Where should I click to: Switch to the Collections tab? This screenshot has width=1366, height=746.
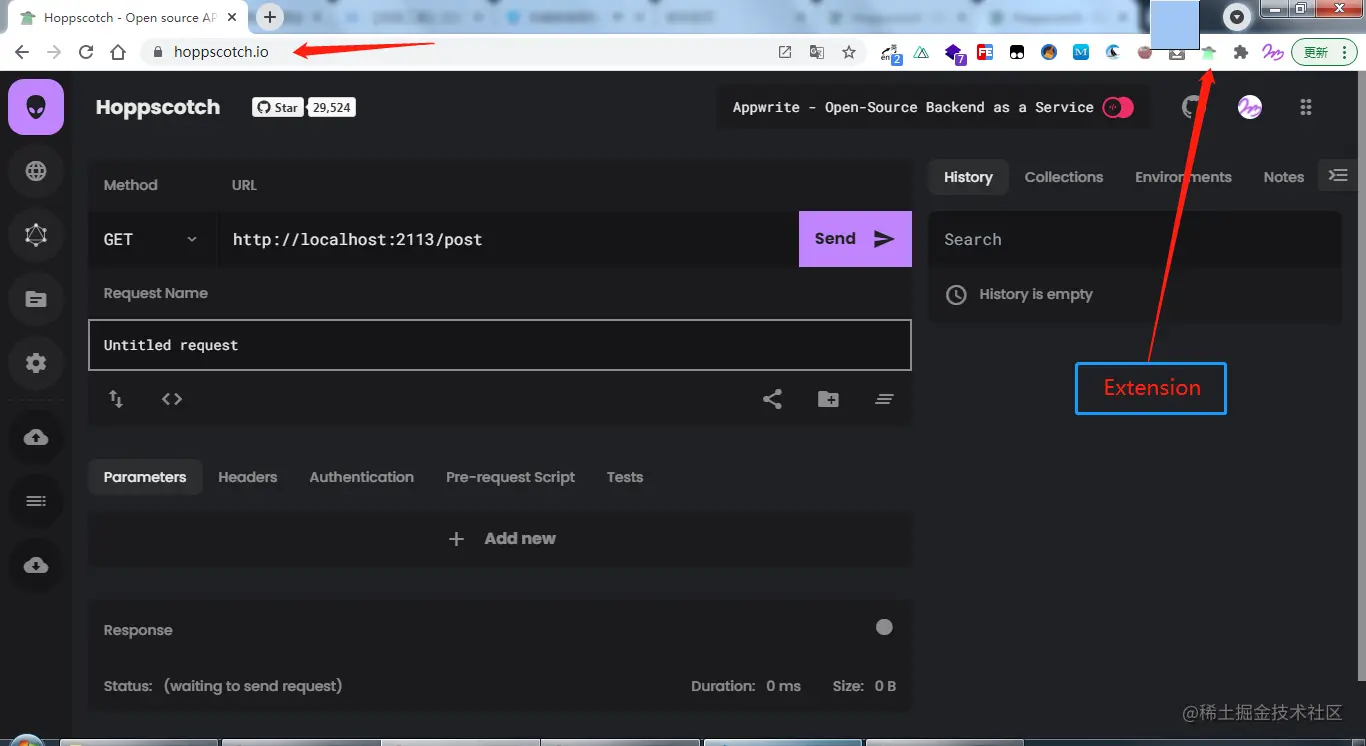(1064, 177)
